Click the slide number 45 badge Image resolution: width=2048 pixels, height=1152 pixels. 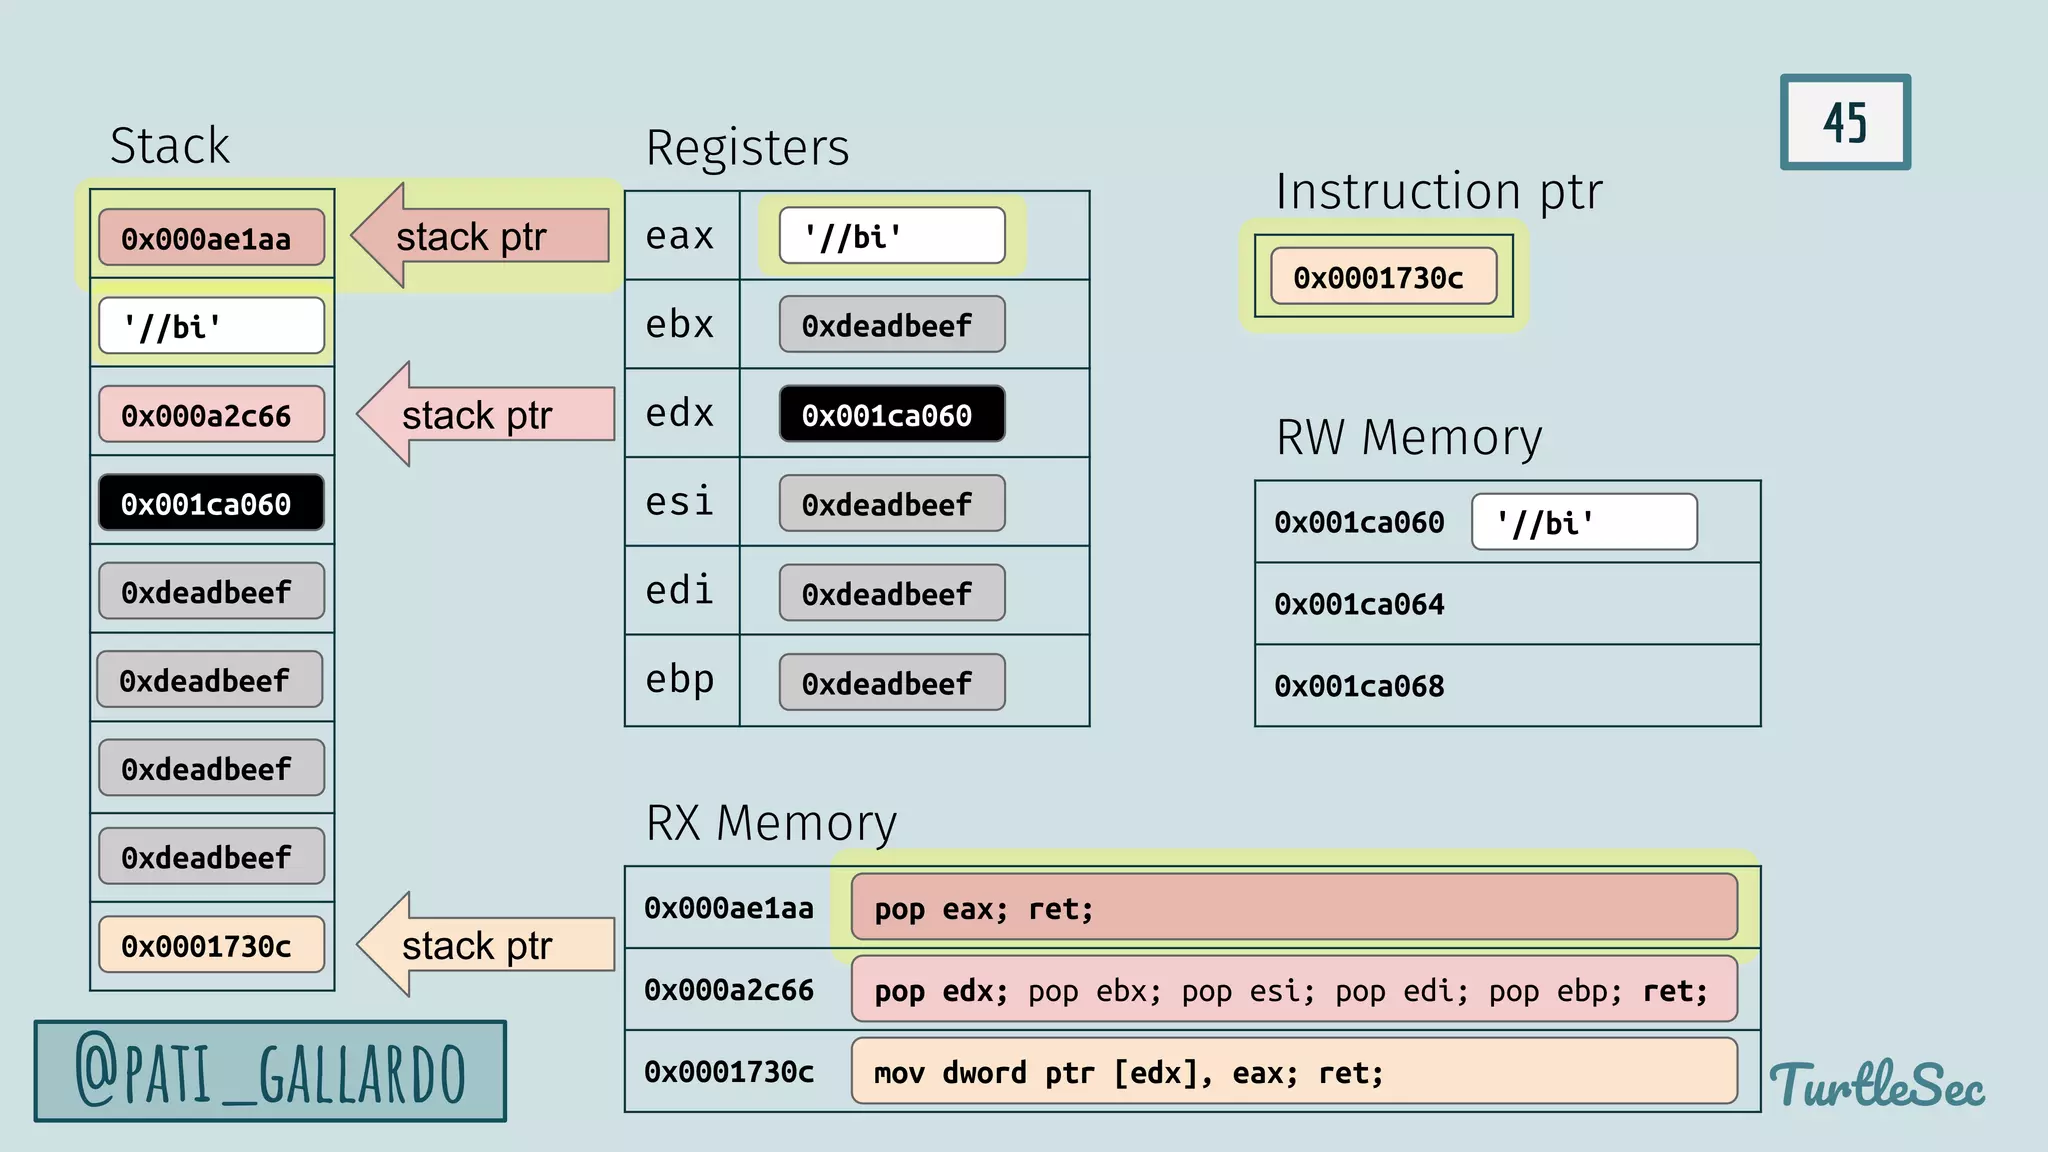pos(1844,122)
